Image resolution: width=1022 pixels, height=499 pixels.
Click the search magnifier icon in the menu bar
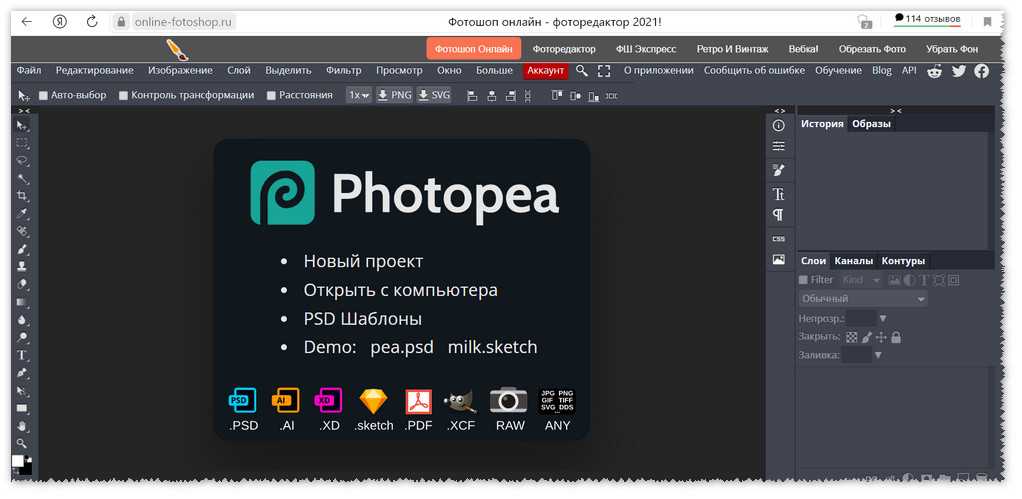click(x=582, y=71)
